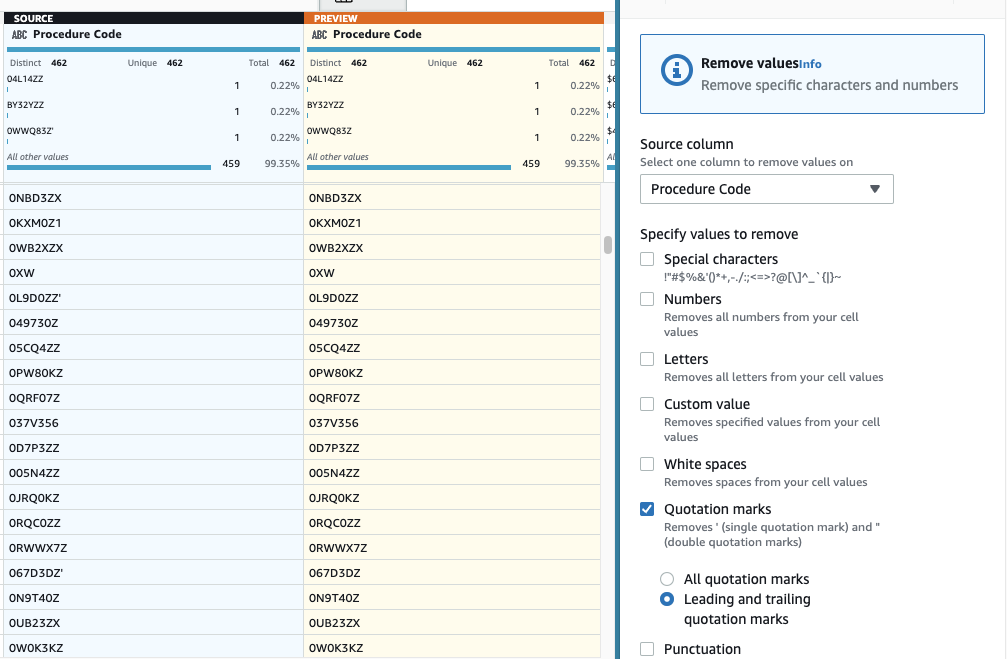Click source cell 049730Z
The width and height of the screenshot is (1007, 659).
pyautogui.click(x=153, y=323)
